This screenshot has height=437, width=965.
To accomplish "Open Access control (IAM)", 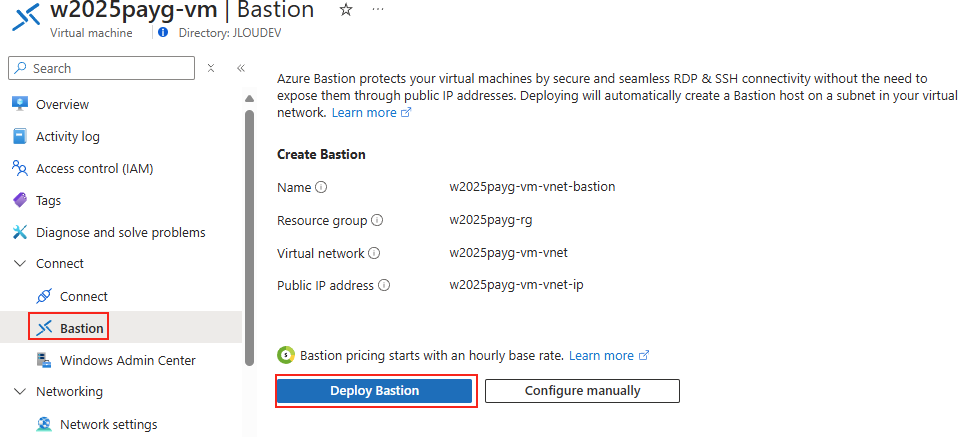I will coord(95,169).
